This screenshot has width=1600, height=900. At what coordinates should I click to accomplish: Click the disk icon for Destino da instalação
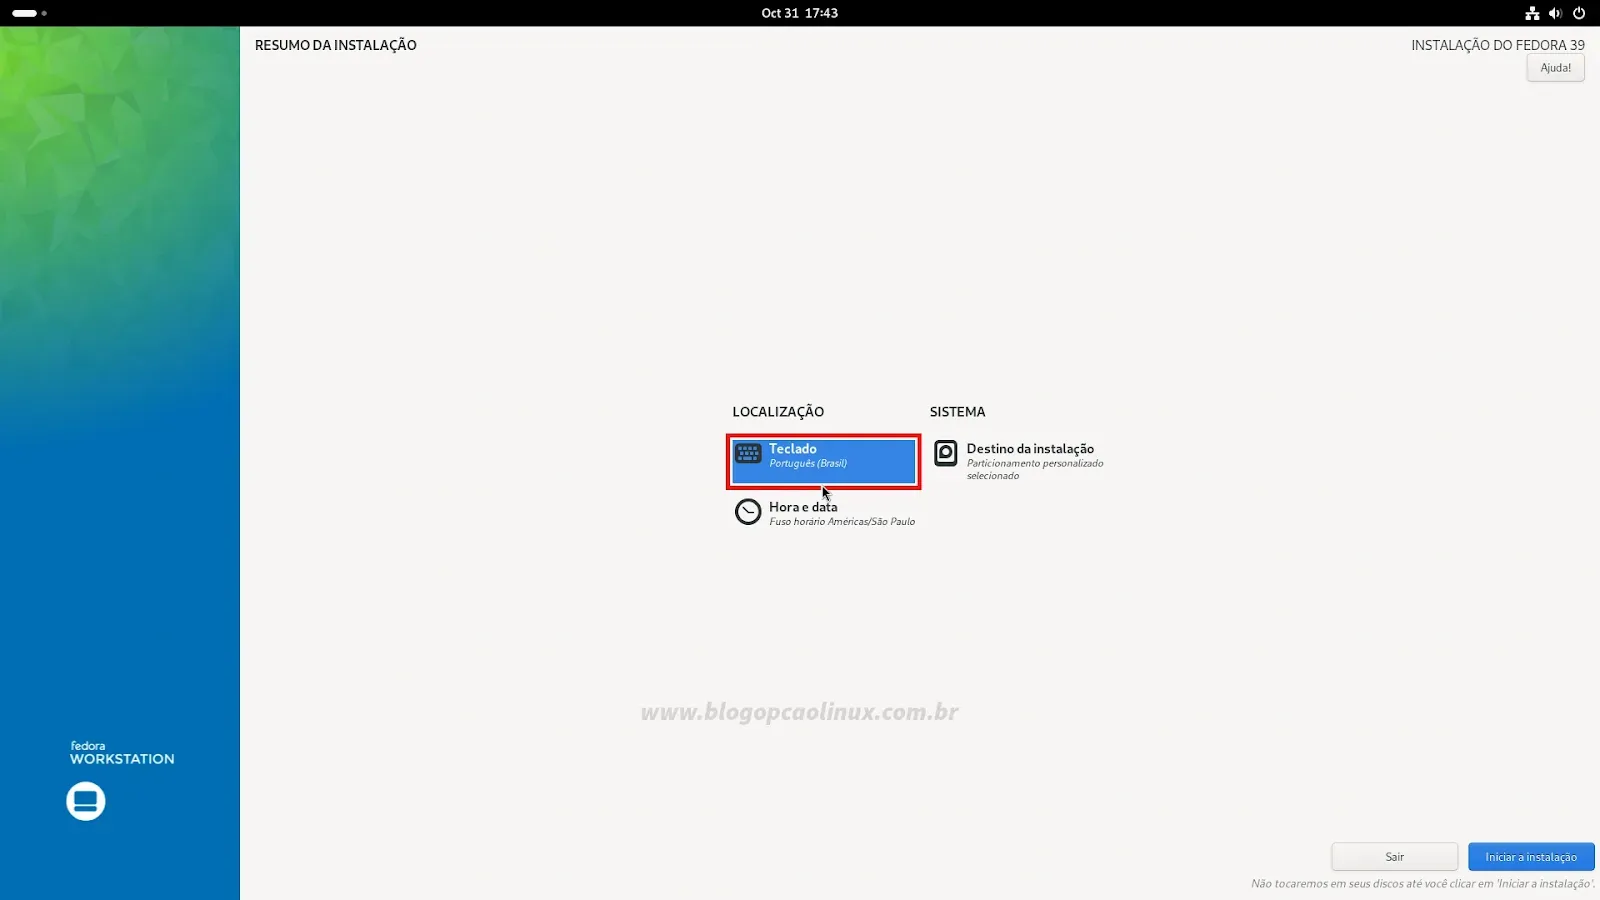pos(946,454)
